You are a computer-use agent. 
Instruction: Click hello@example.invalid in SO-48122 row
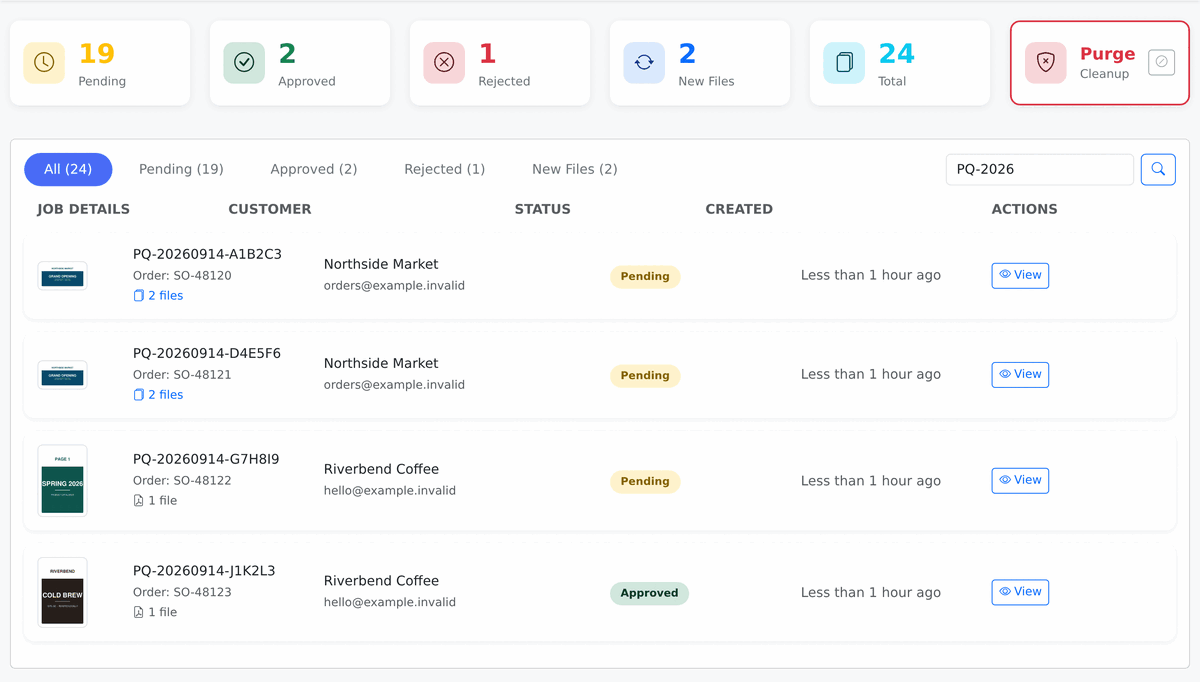click(390, 491)
